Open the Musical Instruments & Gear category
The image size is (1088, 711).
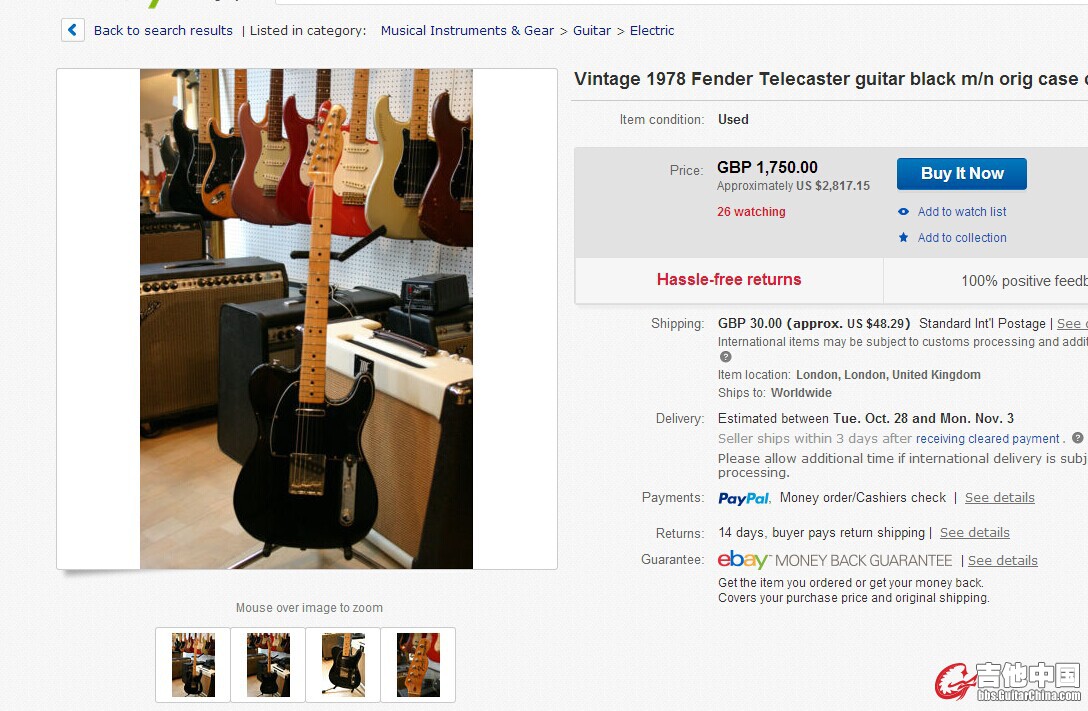[467, 31]
